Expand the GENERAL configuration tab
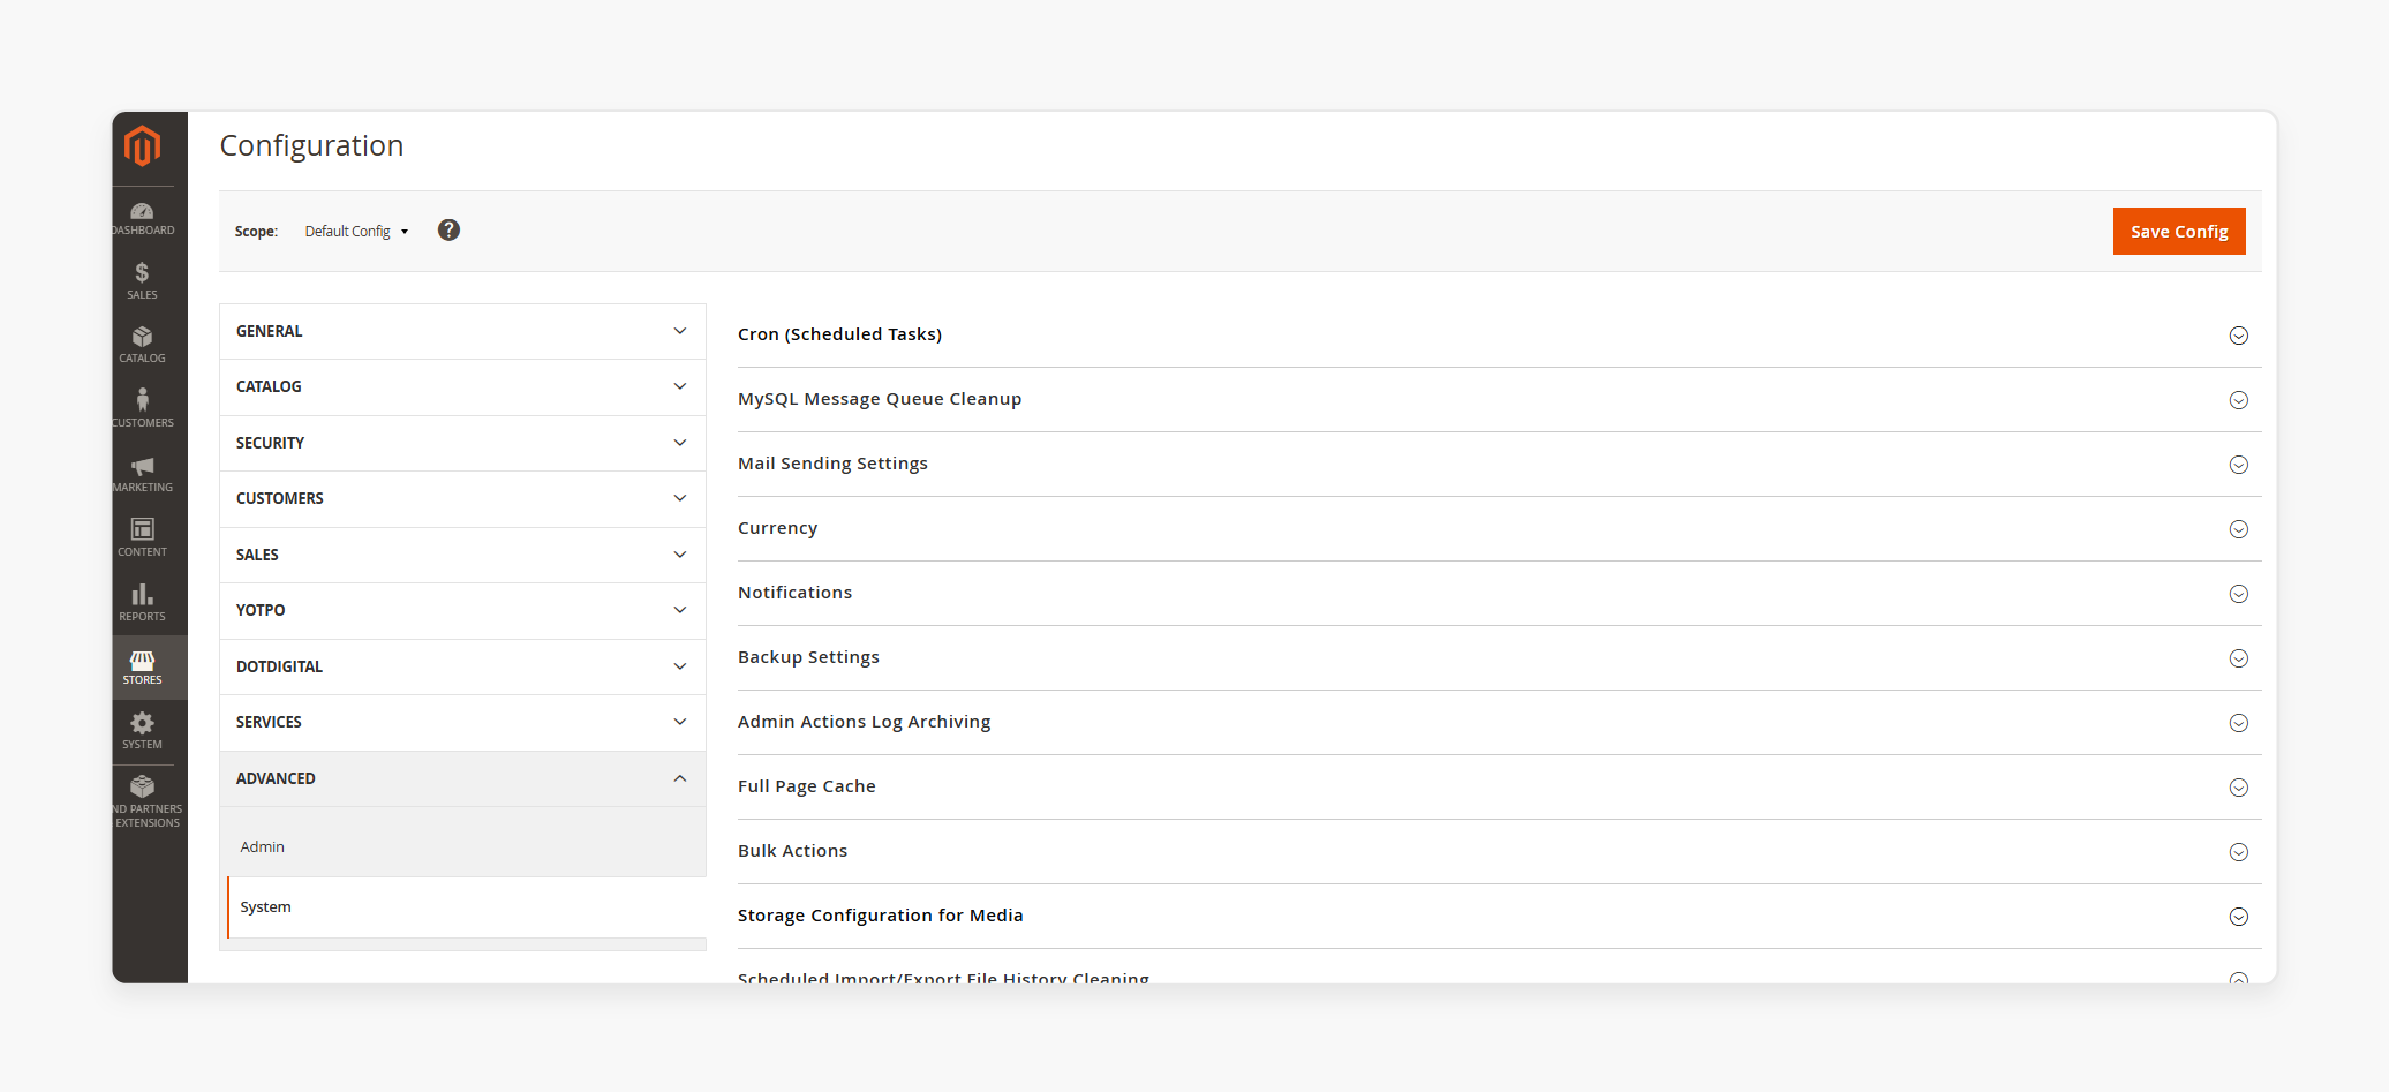Viewport: 2389px width, 1092px height. point(463,331)
